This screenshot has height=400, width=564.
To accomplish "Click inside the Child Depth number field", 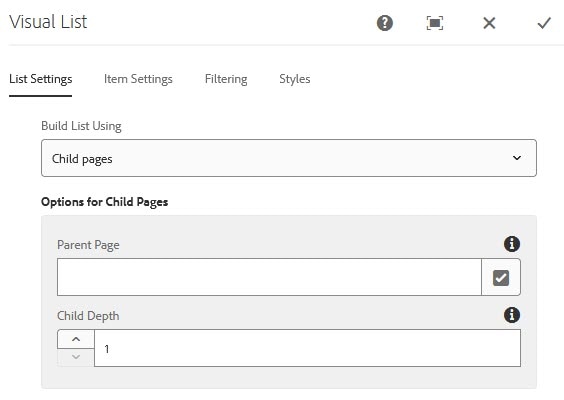I will (x=307, y=348).
